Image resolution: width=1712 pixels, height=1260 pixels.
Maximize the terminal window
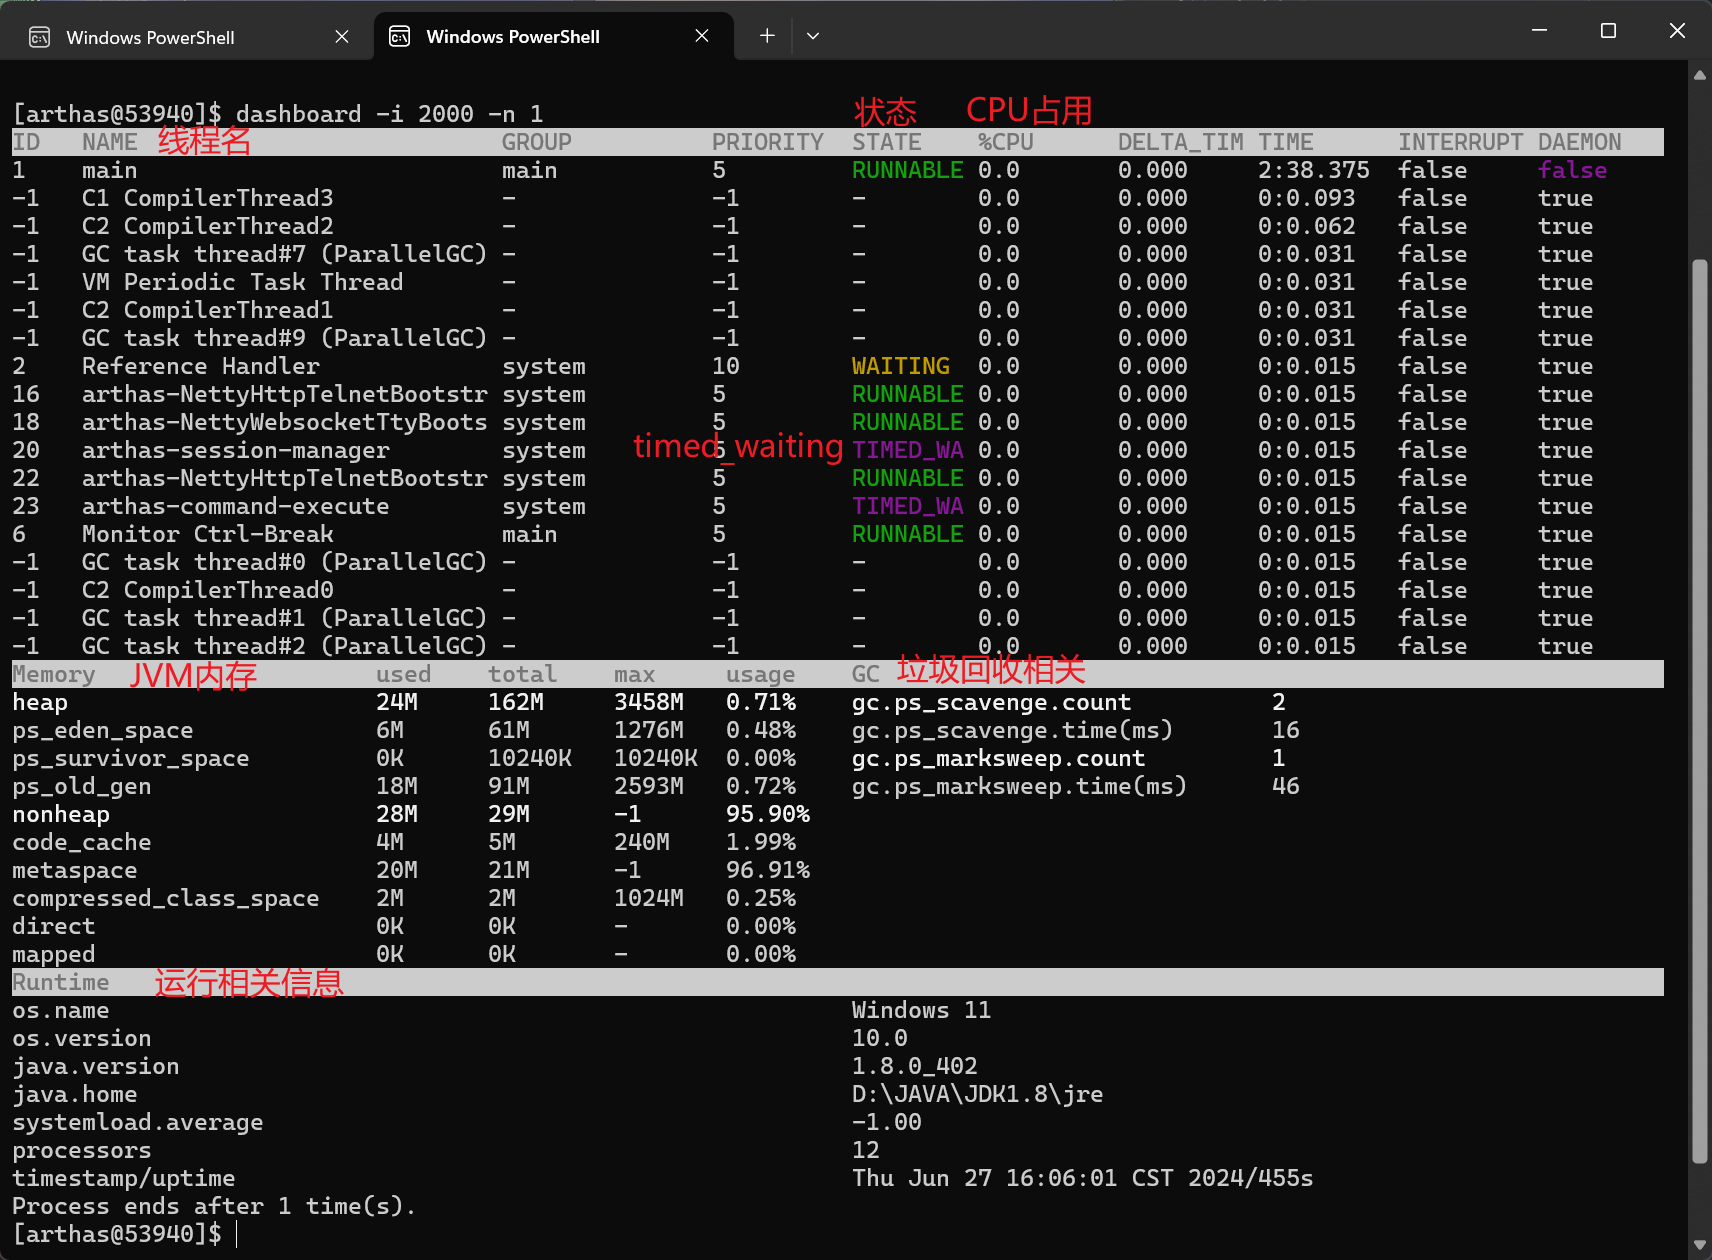coord(1608,31)
